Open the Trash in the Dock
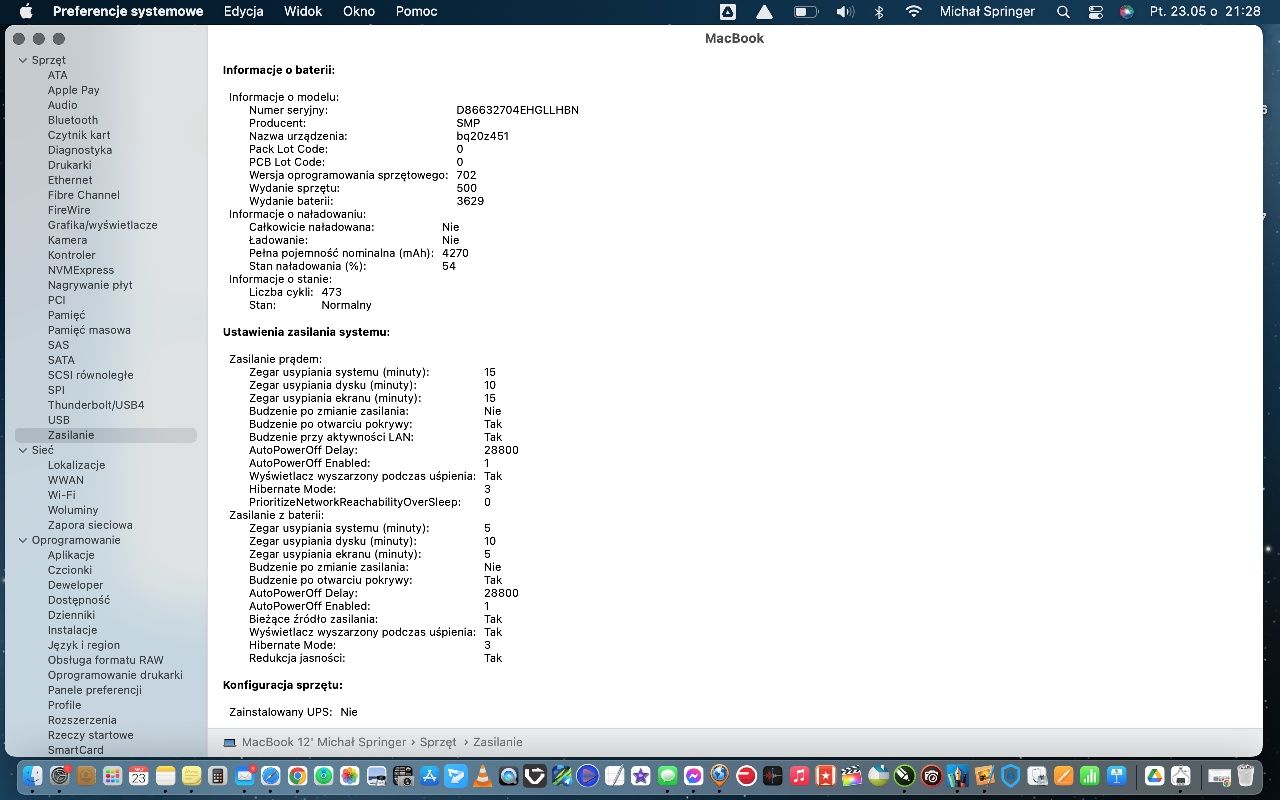Image resolution: width=1280 pixels, height=800 pixels. 1246,776
